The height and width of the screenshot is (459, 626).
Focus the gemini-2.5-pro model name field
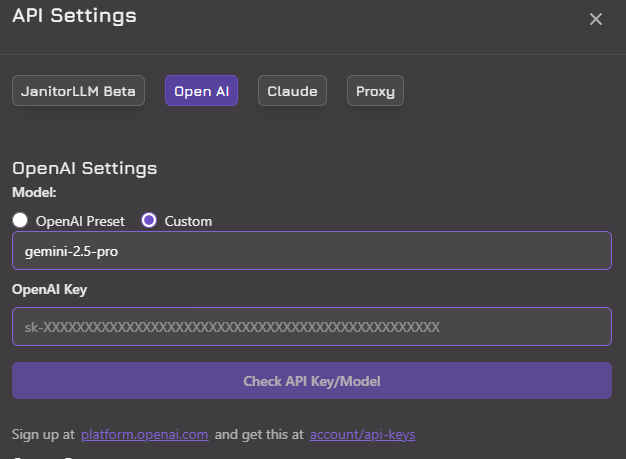point(311,250)
